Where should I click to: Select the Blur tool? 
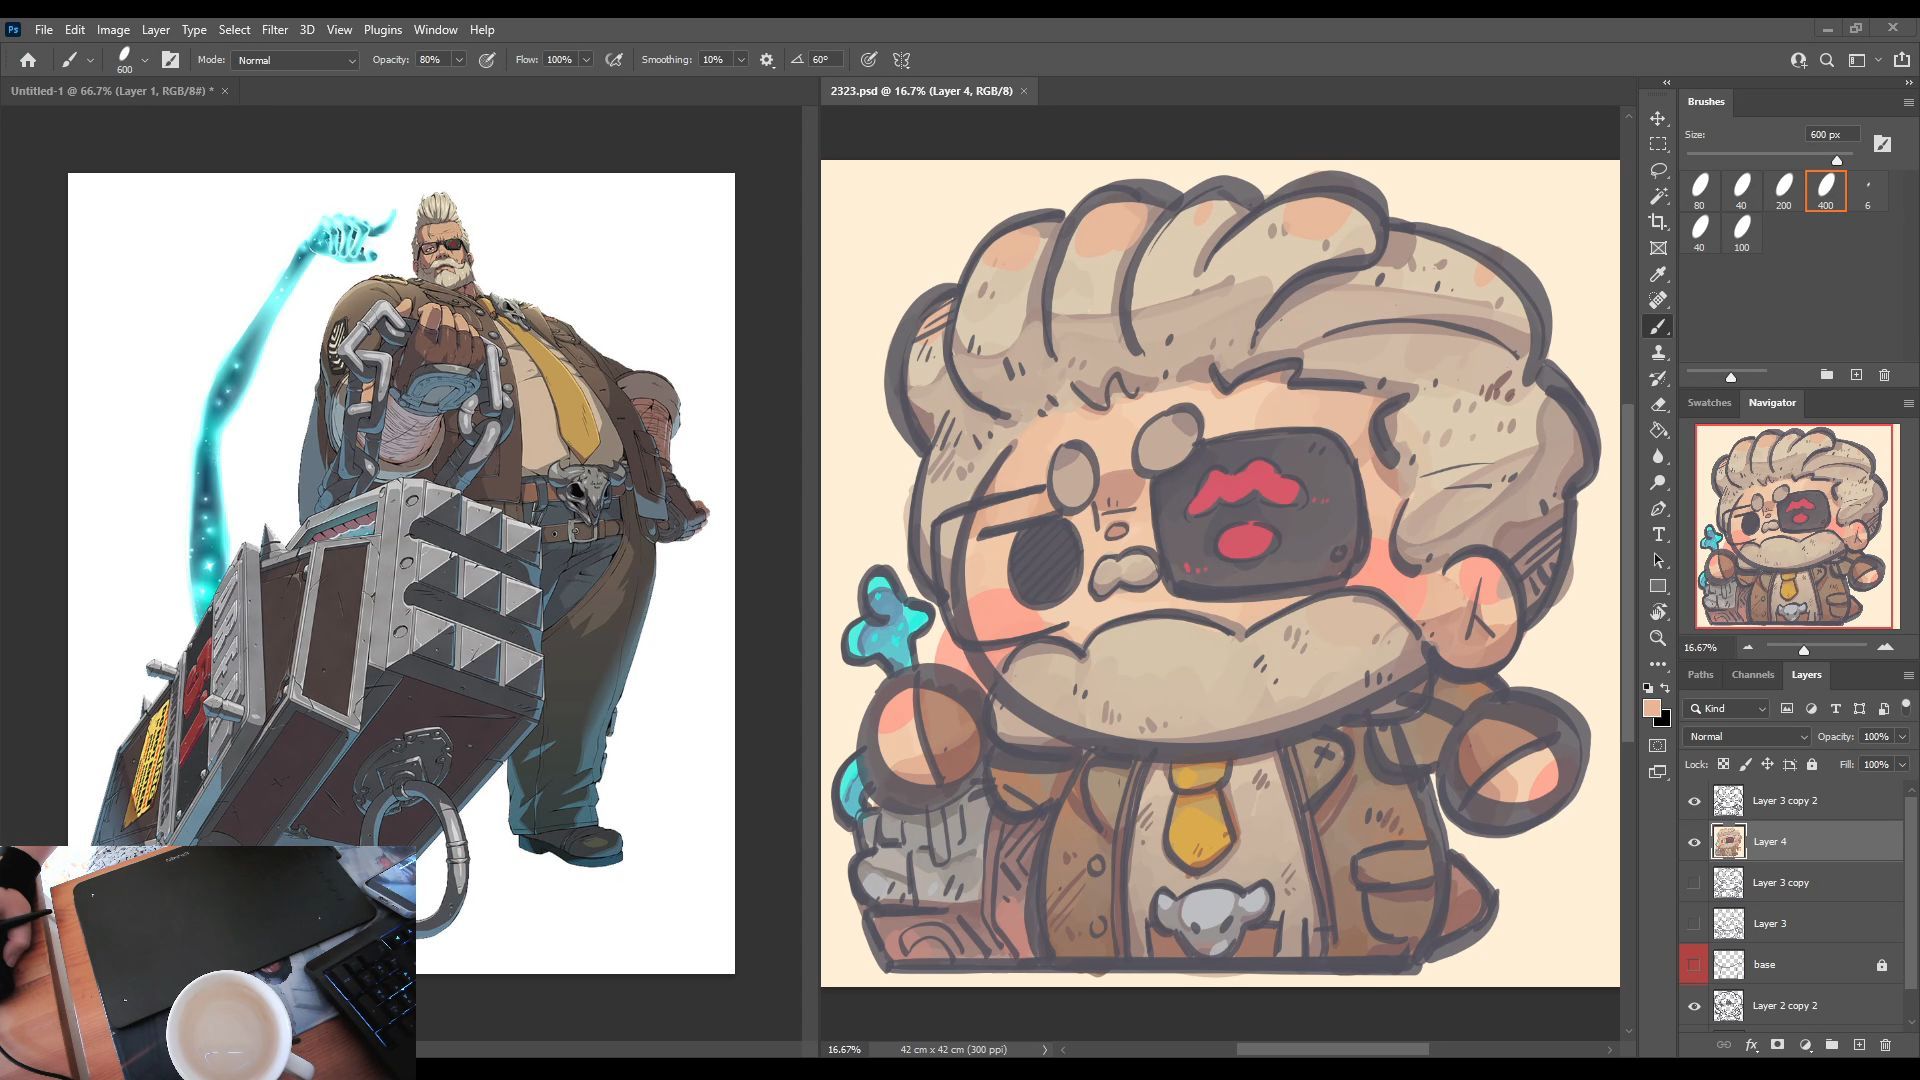click(1658, 457)
